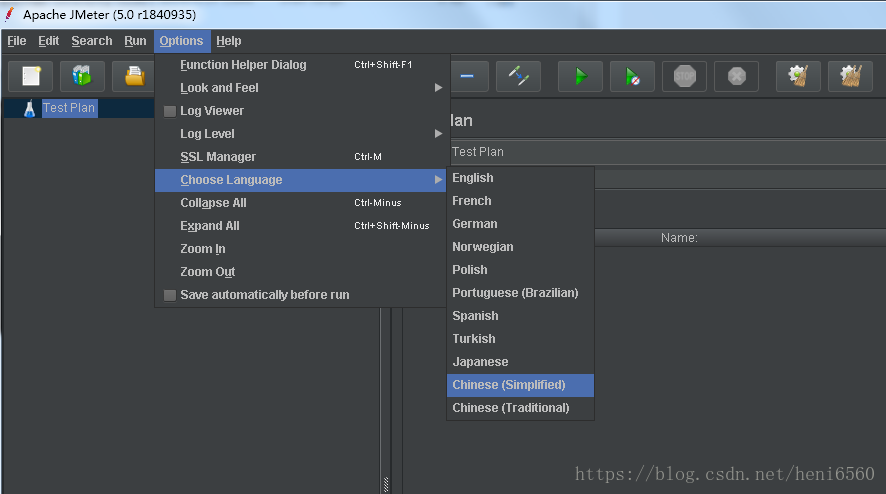Viewport: 886px width, 494px height.
Task: Open the Edit menu
Action: point(49,41)
